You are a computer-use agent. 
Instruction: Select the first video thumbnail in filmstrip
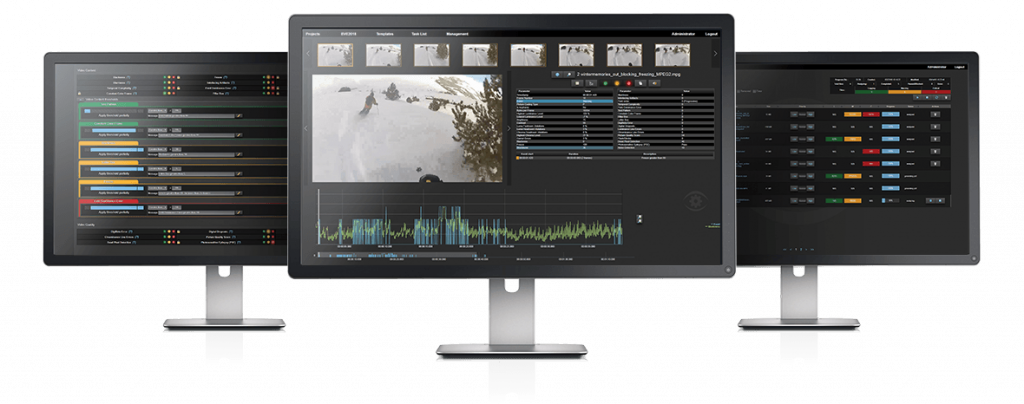tap(336, 54)
